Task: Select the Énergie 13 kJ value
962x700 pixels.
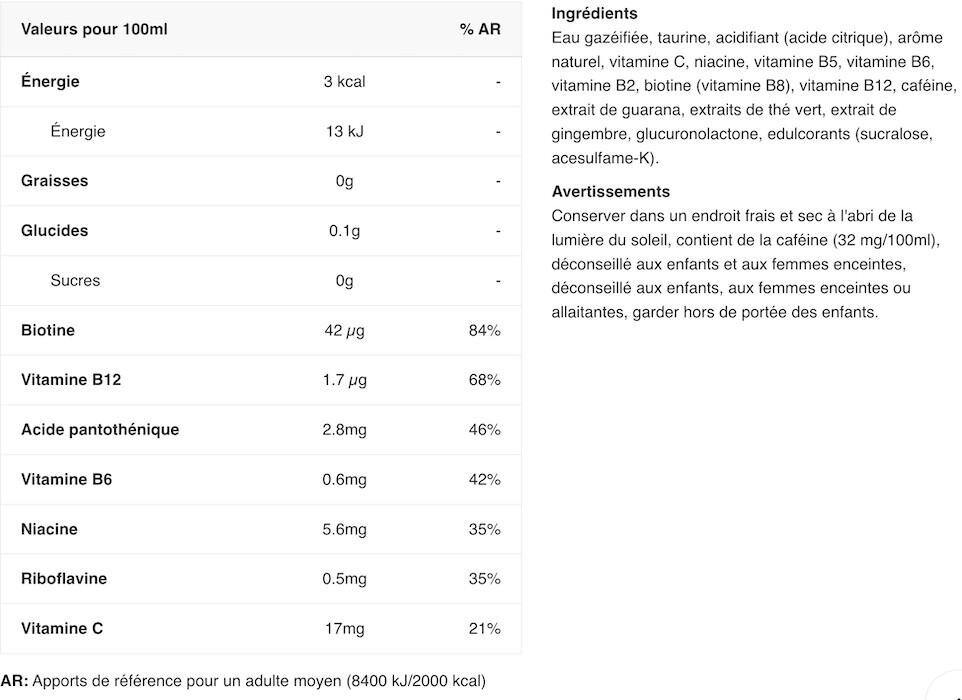Action: coord(344,131)
